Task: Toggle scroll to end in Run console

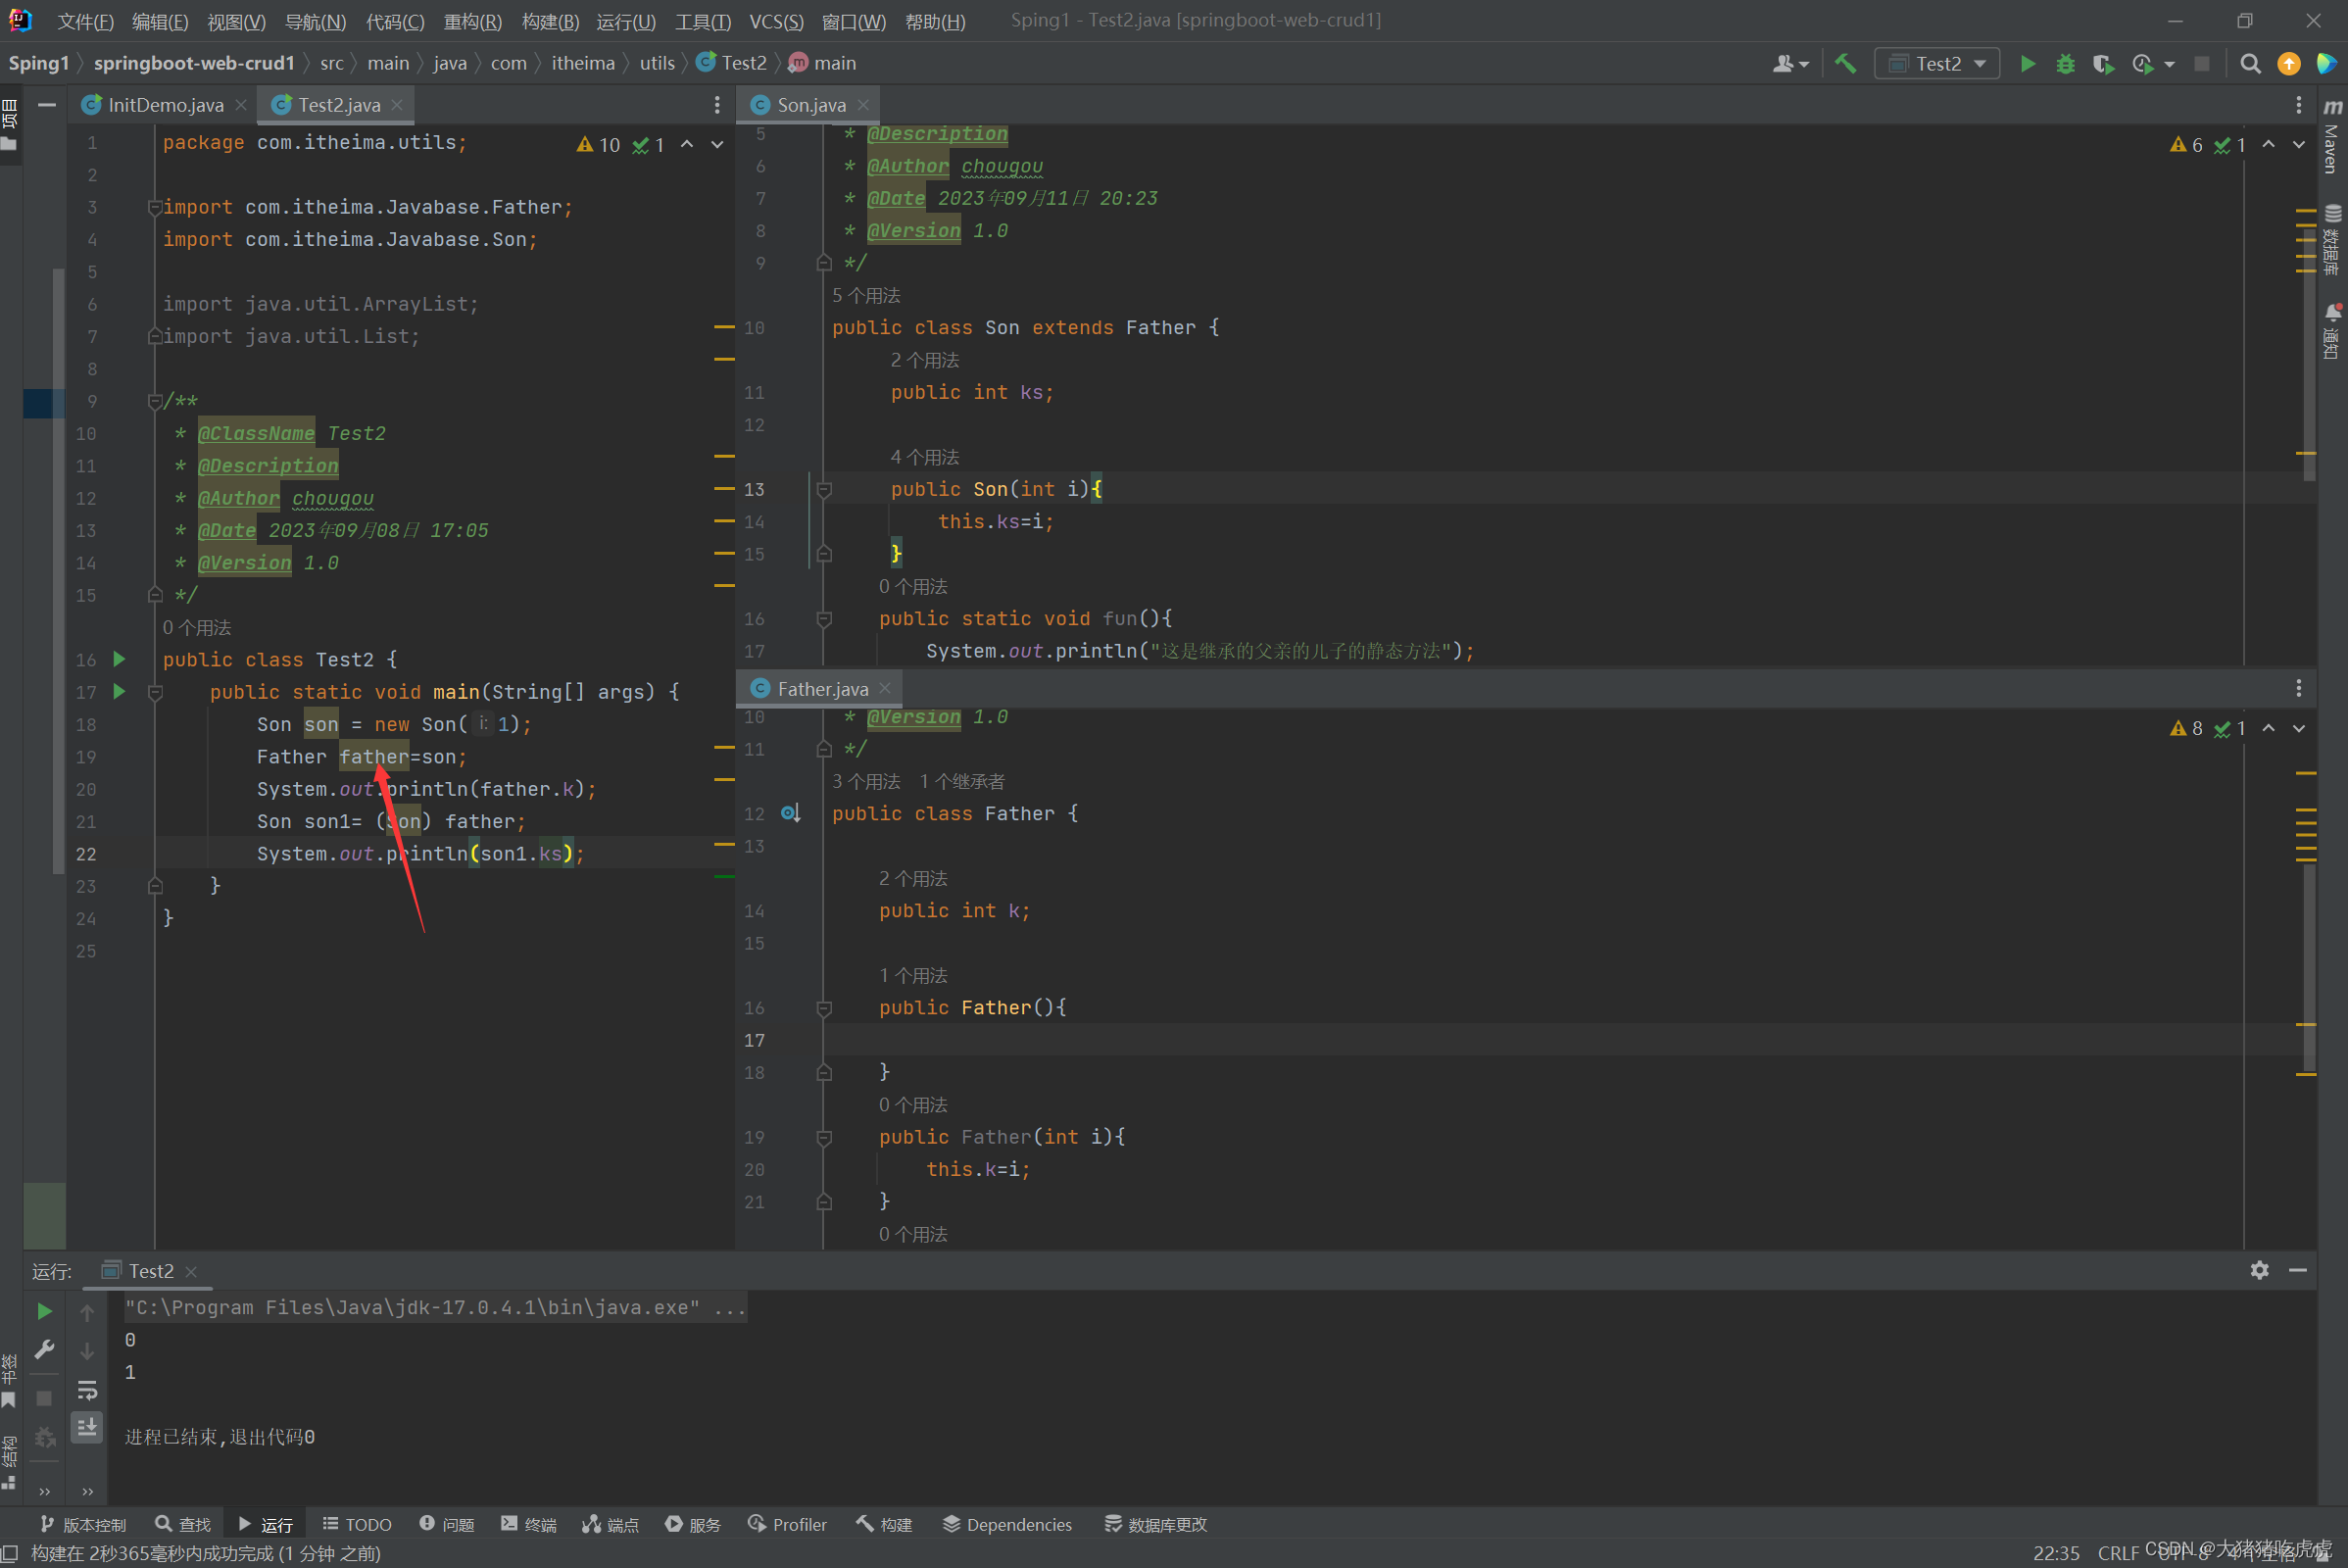Action: pyautogui.click(x=87, y=1427)
